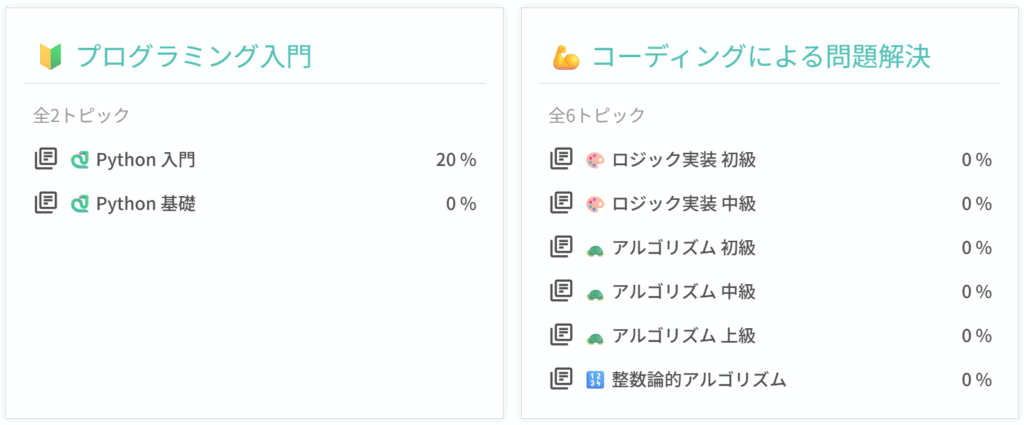Click the 0 % progress for アルゴリズム 上級
This screenshot has height=425, width=1024.
pos(976,336)
